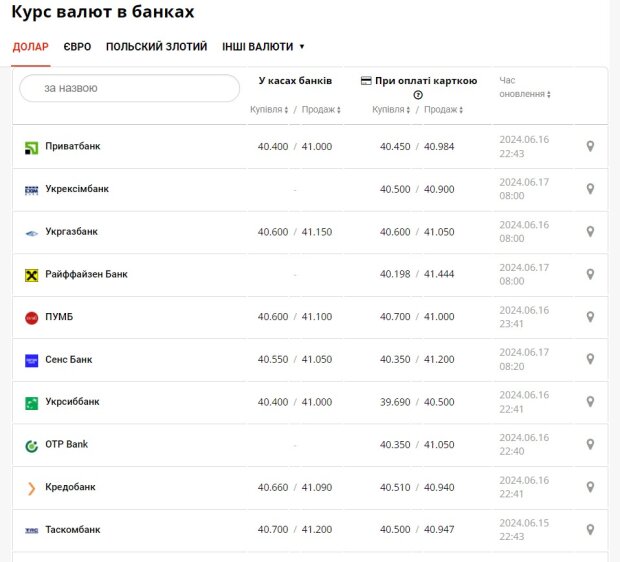620x562 pixels.
Task: Switch to the ЄВРО tab
Action: (x=77, y=47)
